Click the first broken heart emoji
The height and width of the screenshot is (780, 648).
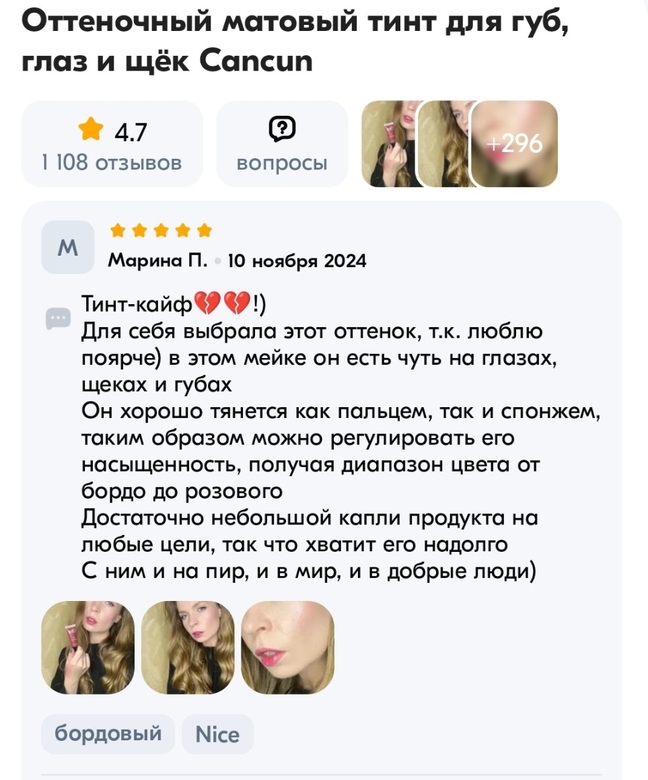[206, 303]
